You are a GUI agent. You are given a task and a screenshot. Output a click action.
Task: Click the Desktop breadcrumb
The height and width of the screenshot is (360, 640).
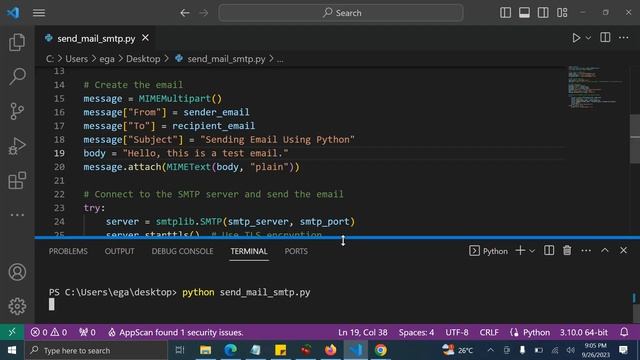click(x=143, y=59)
